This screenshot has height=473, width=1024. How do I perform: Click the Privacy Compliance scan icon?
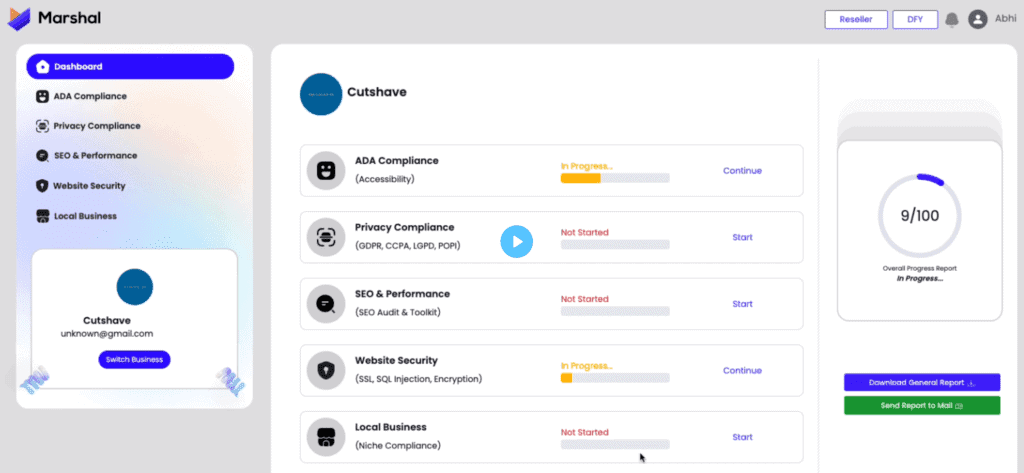point(325,237)
